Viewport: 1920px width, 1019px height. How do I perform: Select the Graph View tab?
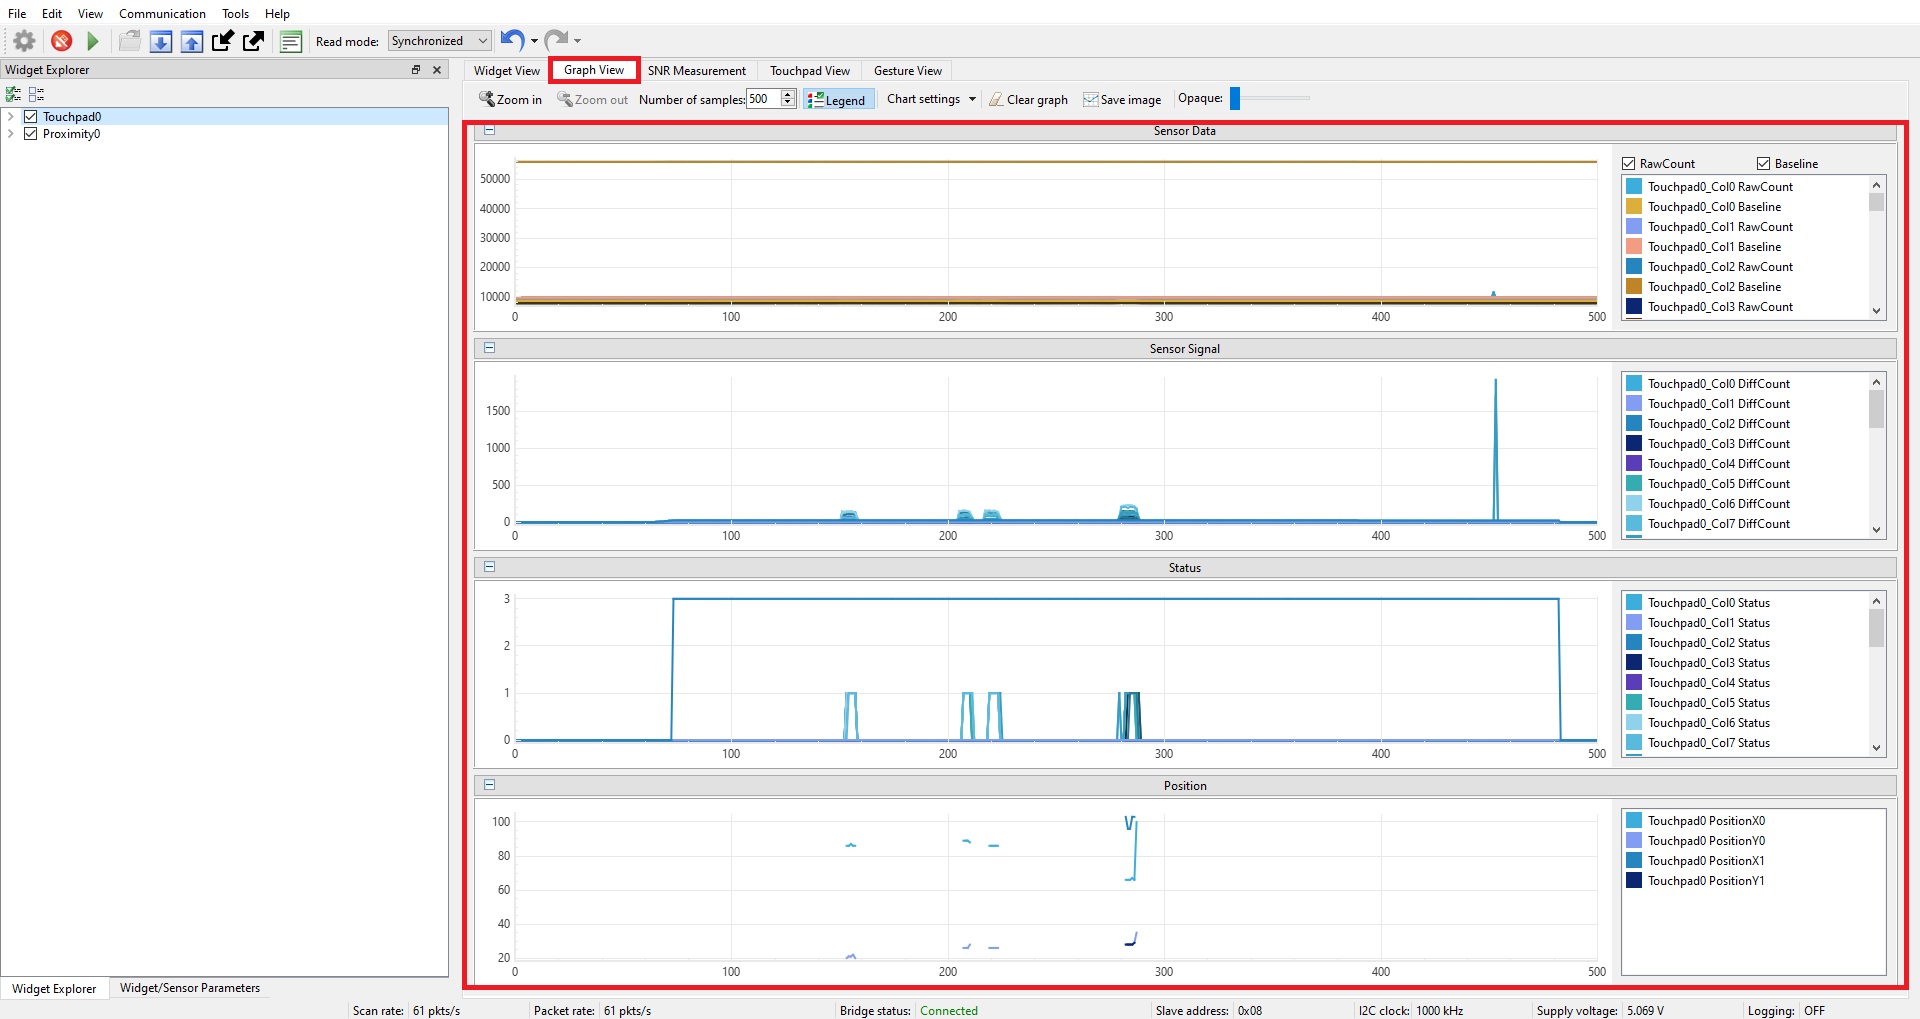pos(594,70)
